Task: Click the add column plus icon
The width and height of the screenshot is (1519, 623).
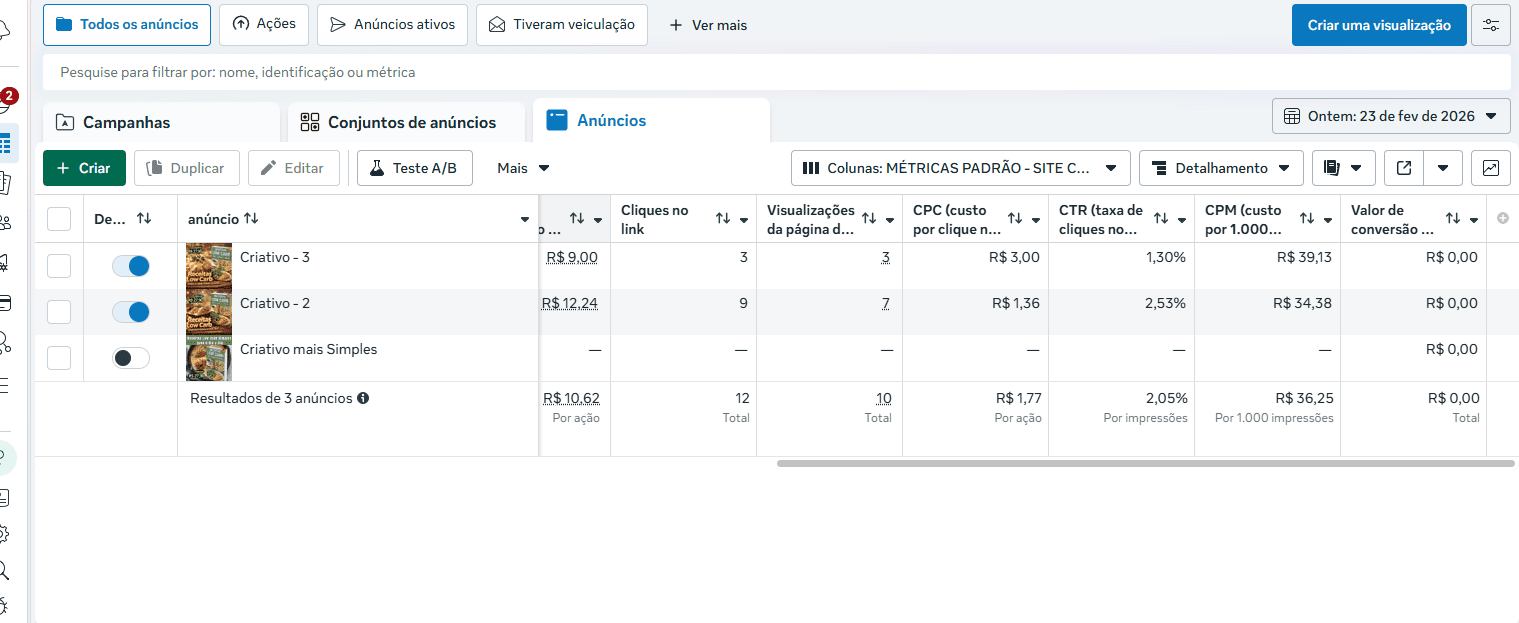Action: click(x=1502, y=219)
